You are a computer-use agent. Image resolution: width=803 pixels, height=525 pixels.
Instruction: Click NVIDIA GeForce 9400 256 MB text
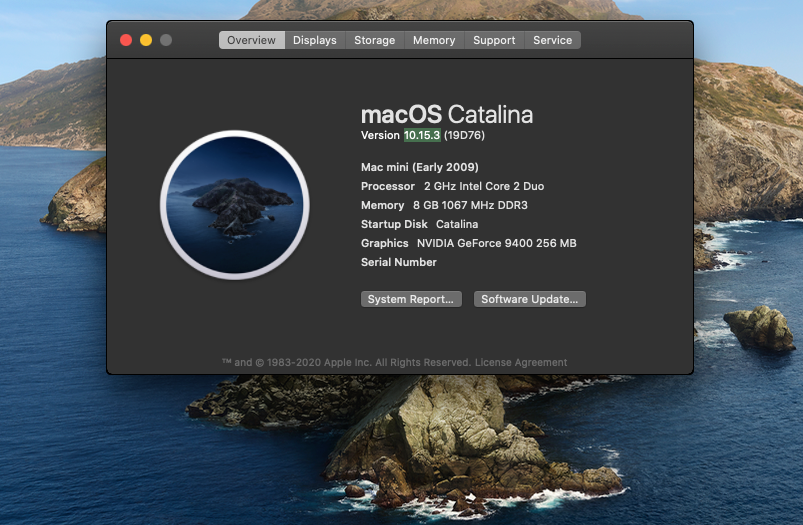(x=497, y=243)
